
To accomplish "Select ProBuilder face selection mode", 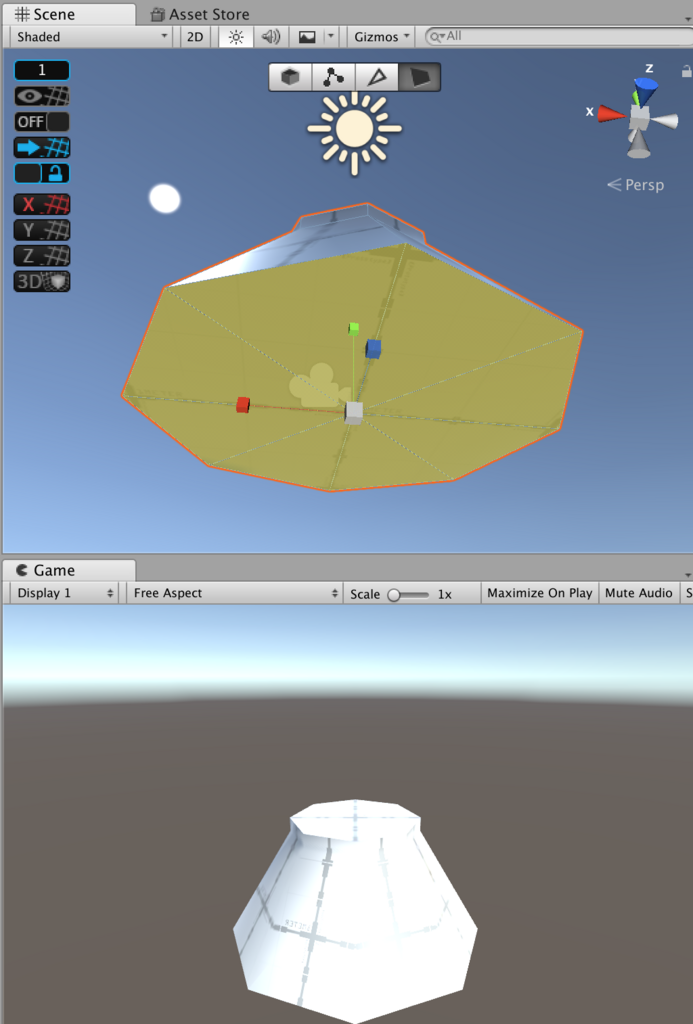I will tap(419, 77).
